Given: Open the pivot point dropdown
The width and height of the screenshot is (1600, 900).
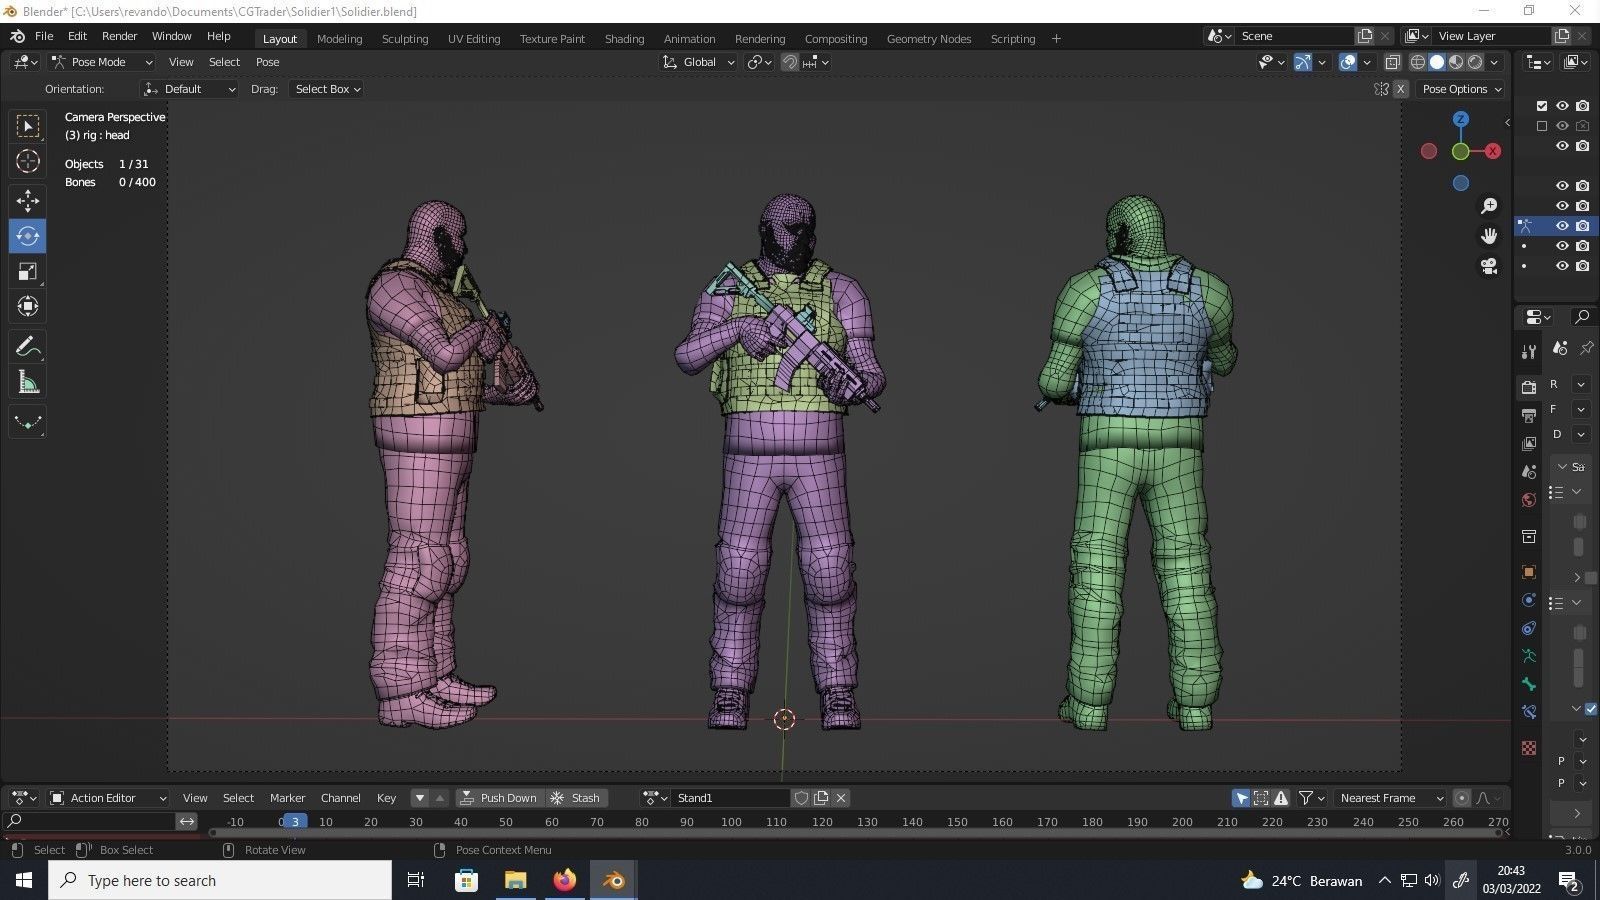Looking at the screenshot, I should (x=760, y=62).
